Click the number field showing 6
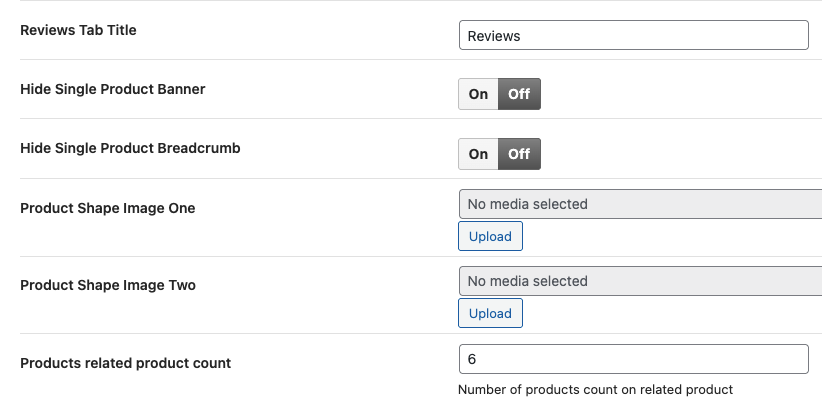Screen dimensions: 822x409 (x=632, y=359)
